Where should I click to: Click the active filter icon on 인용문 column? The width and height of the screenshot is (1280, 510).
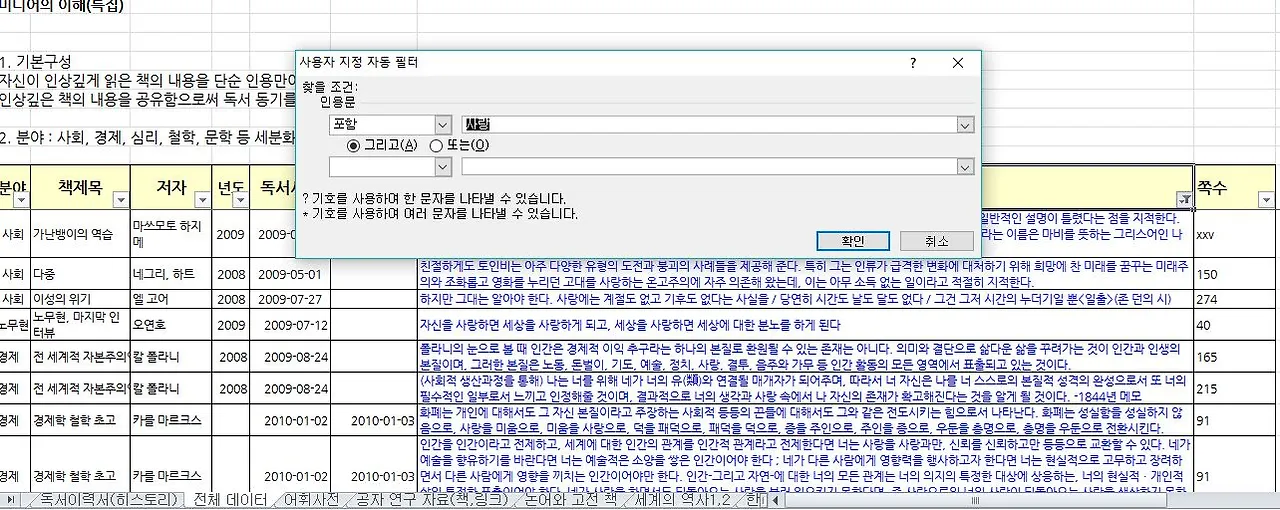click(1185, 200)
